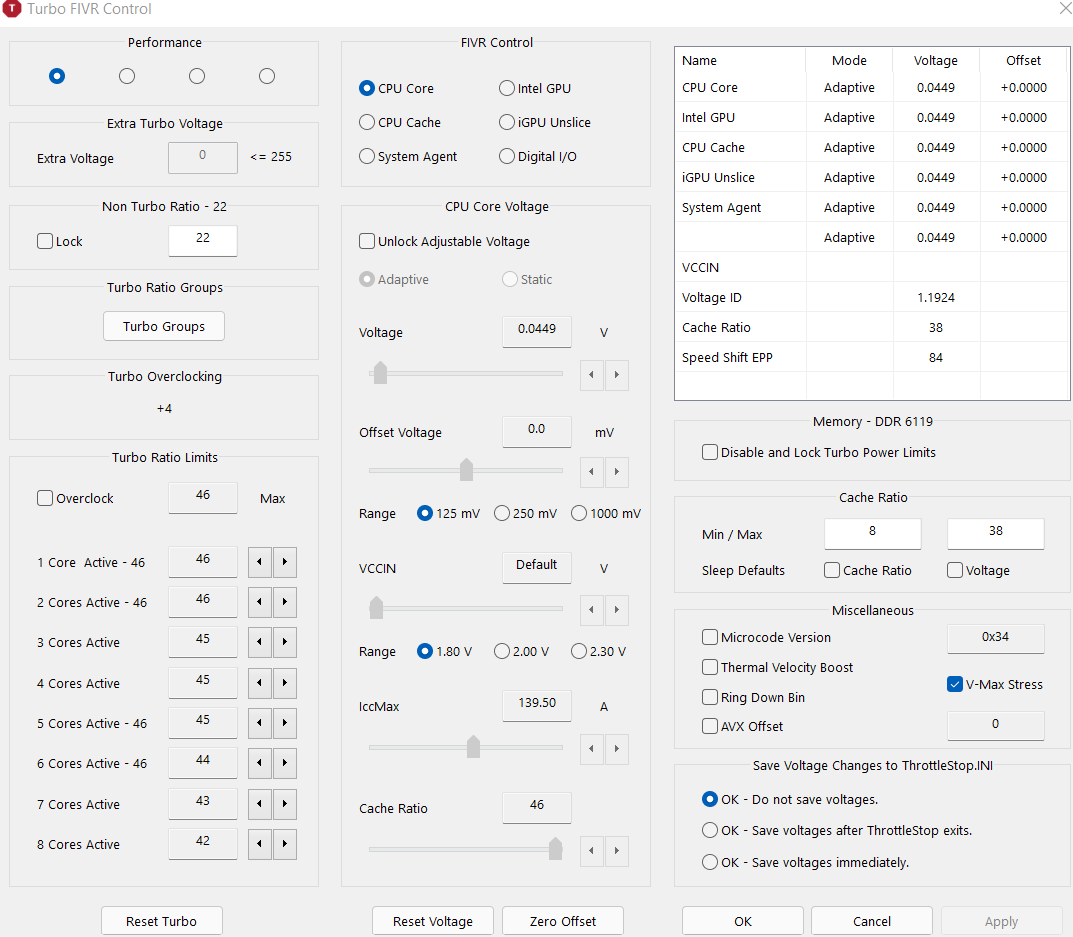Click the Offset Voltage value field

536,431
